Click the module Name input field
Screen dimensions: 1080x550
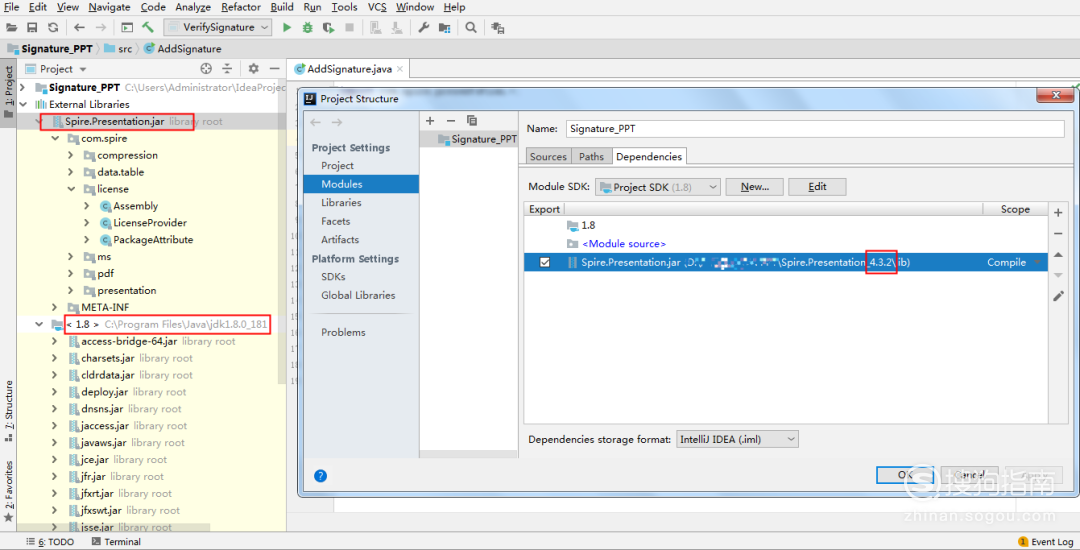tap(815, 129)
